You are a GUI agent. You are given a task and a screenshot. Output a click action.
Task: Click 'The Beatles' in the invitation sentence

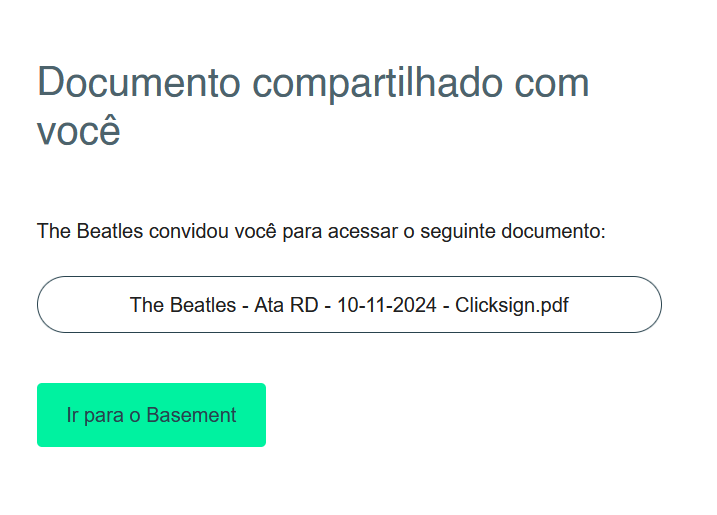90,232
